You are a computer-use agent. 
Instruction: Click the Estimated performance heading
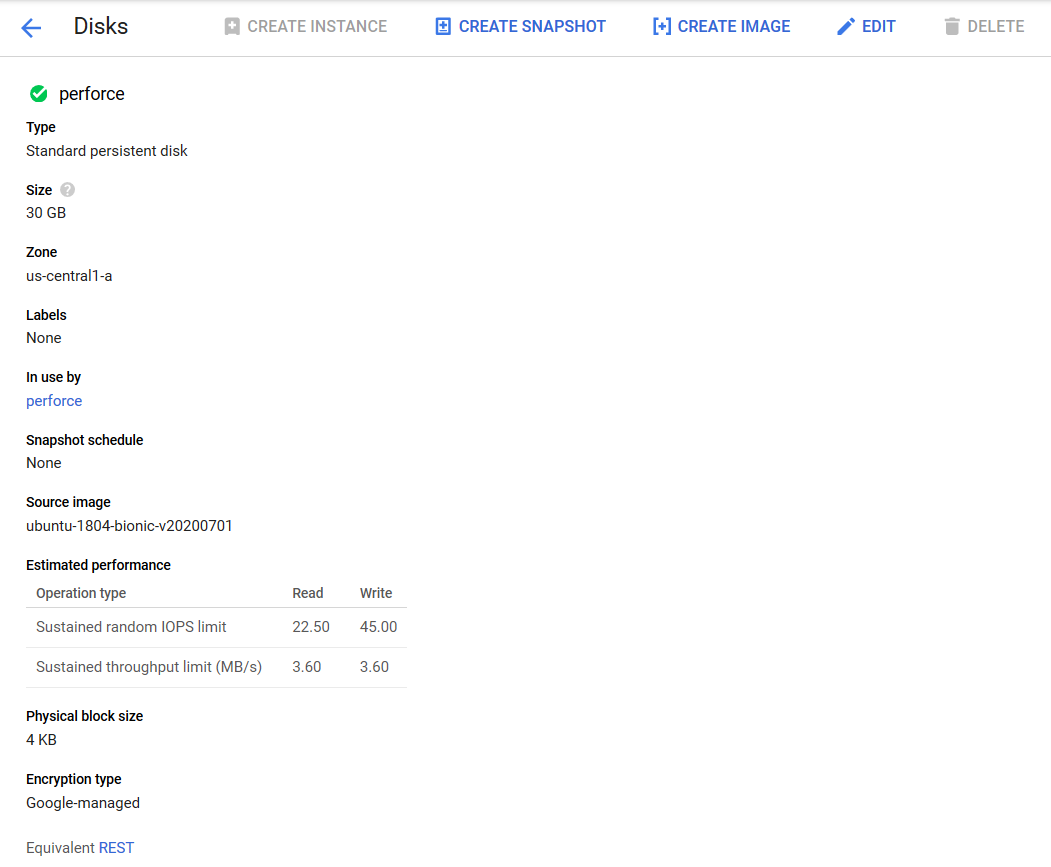(x=99, y=565)
